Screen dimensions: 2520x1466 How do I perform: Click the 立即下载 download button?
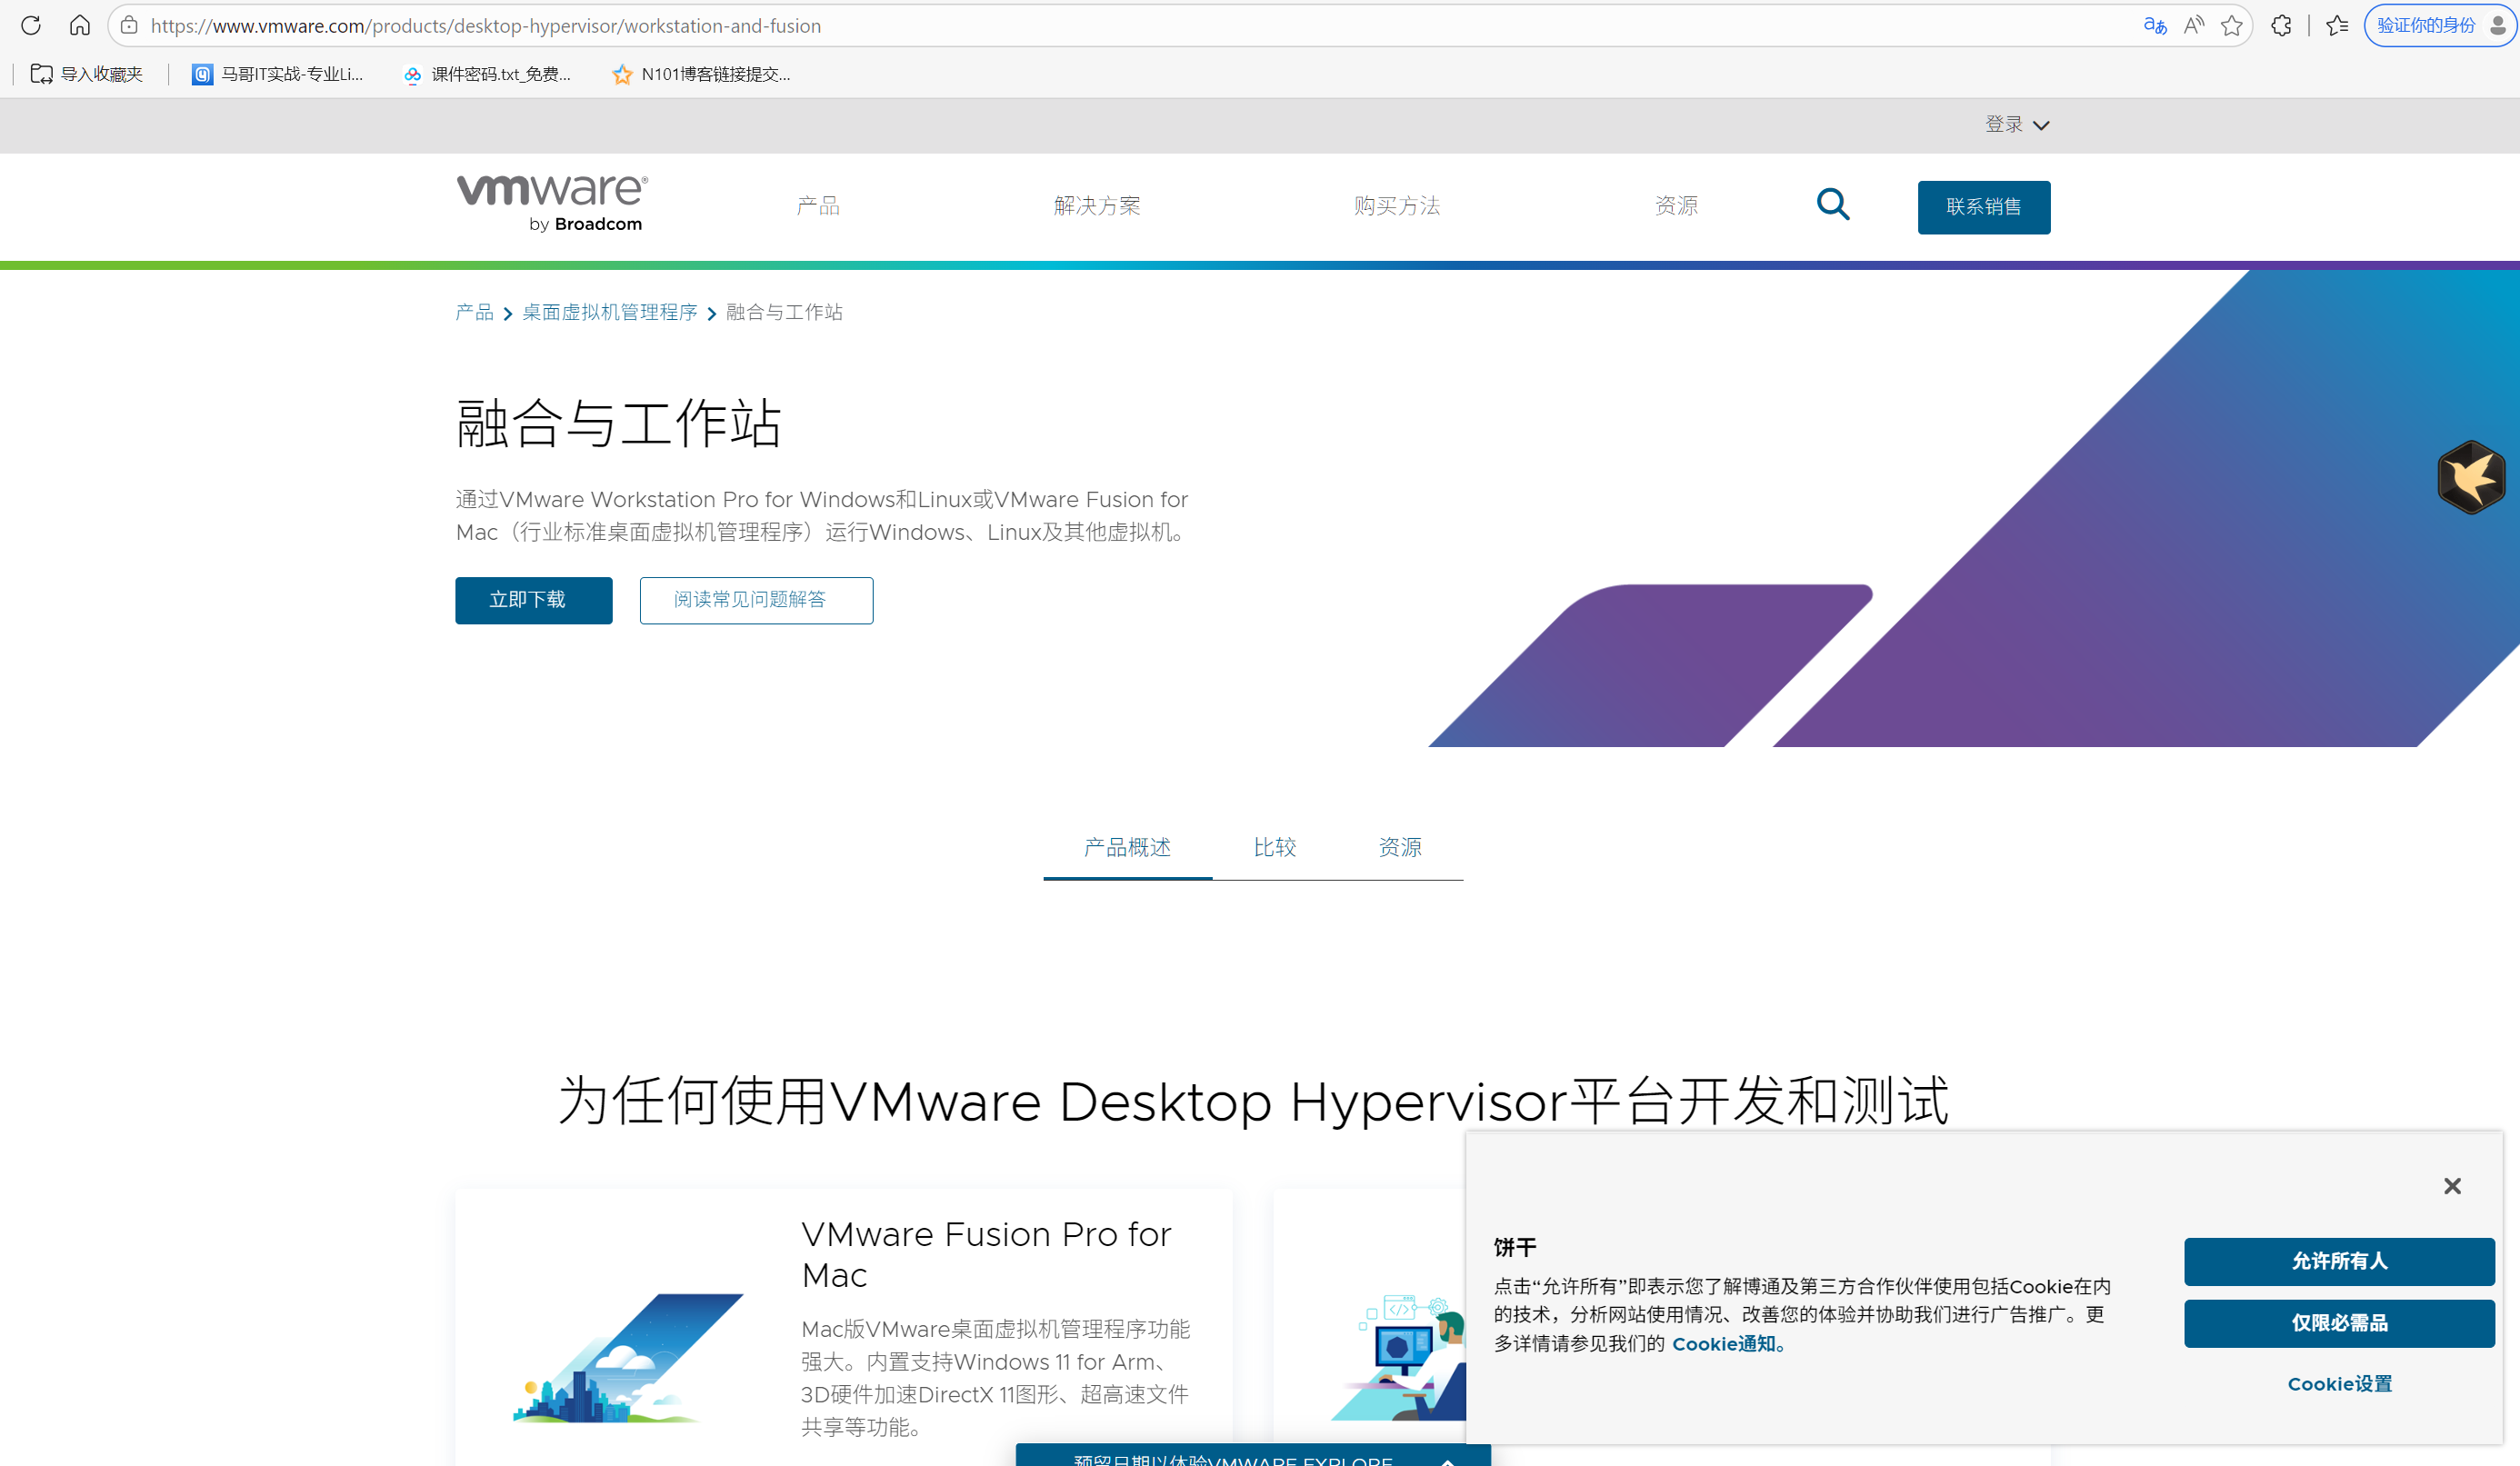(533, 600)
